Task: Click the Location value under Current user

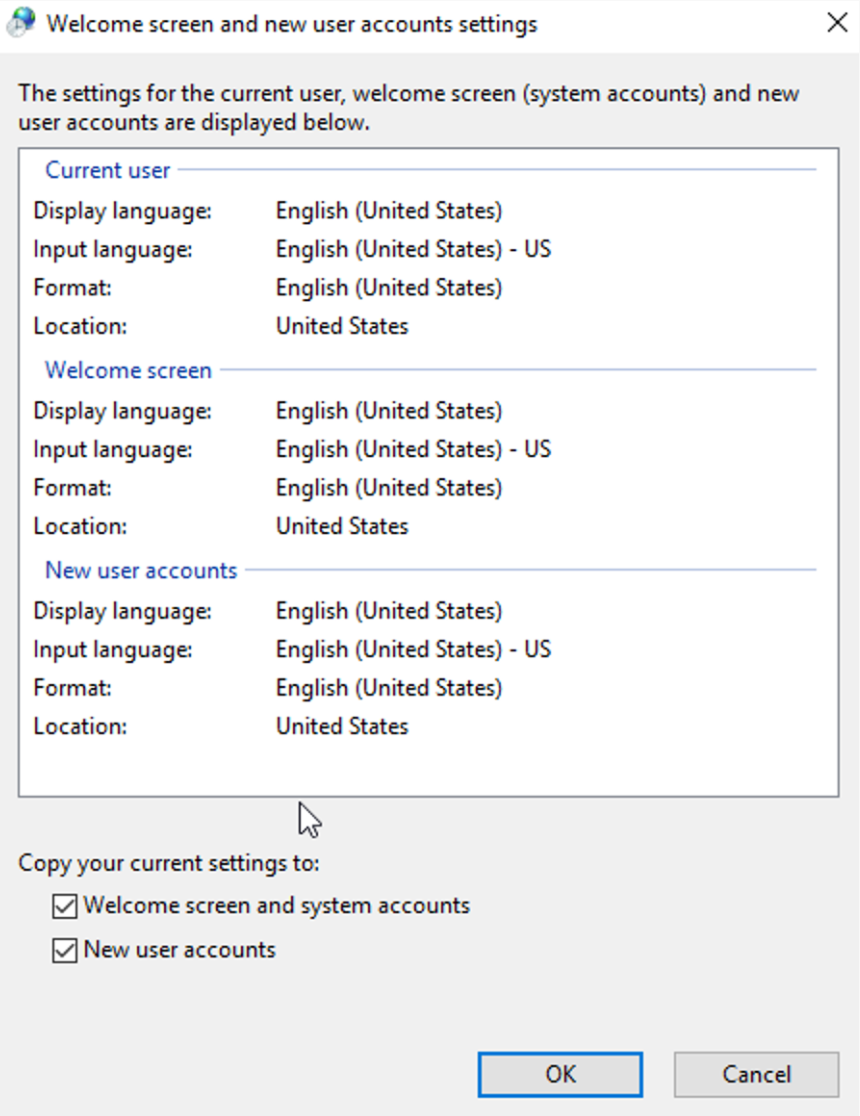Action: (x=342, y=326)
